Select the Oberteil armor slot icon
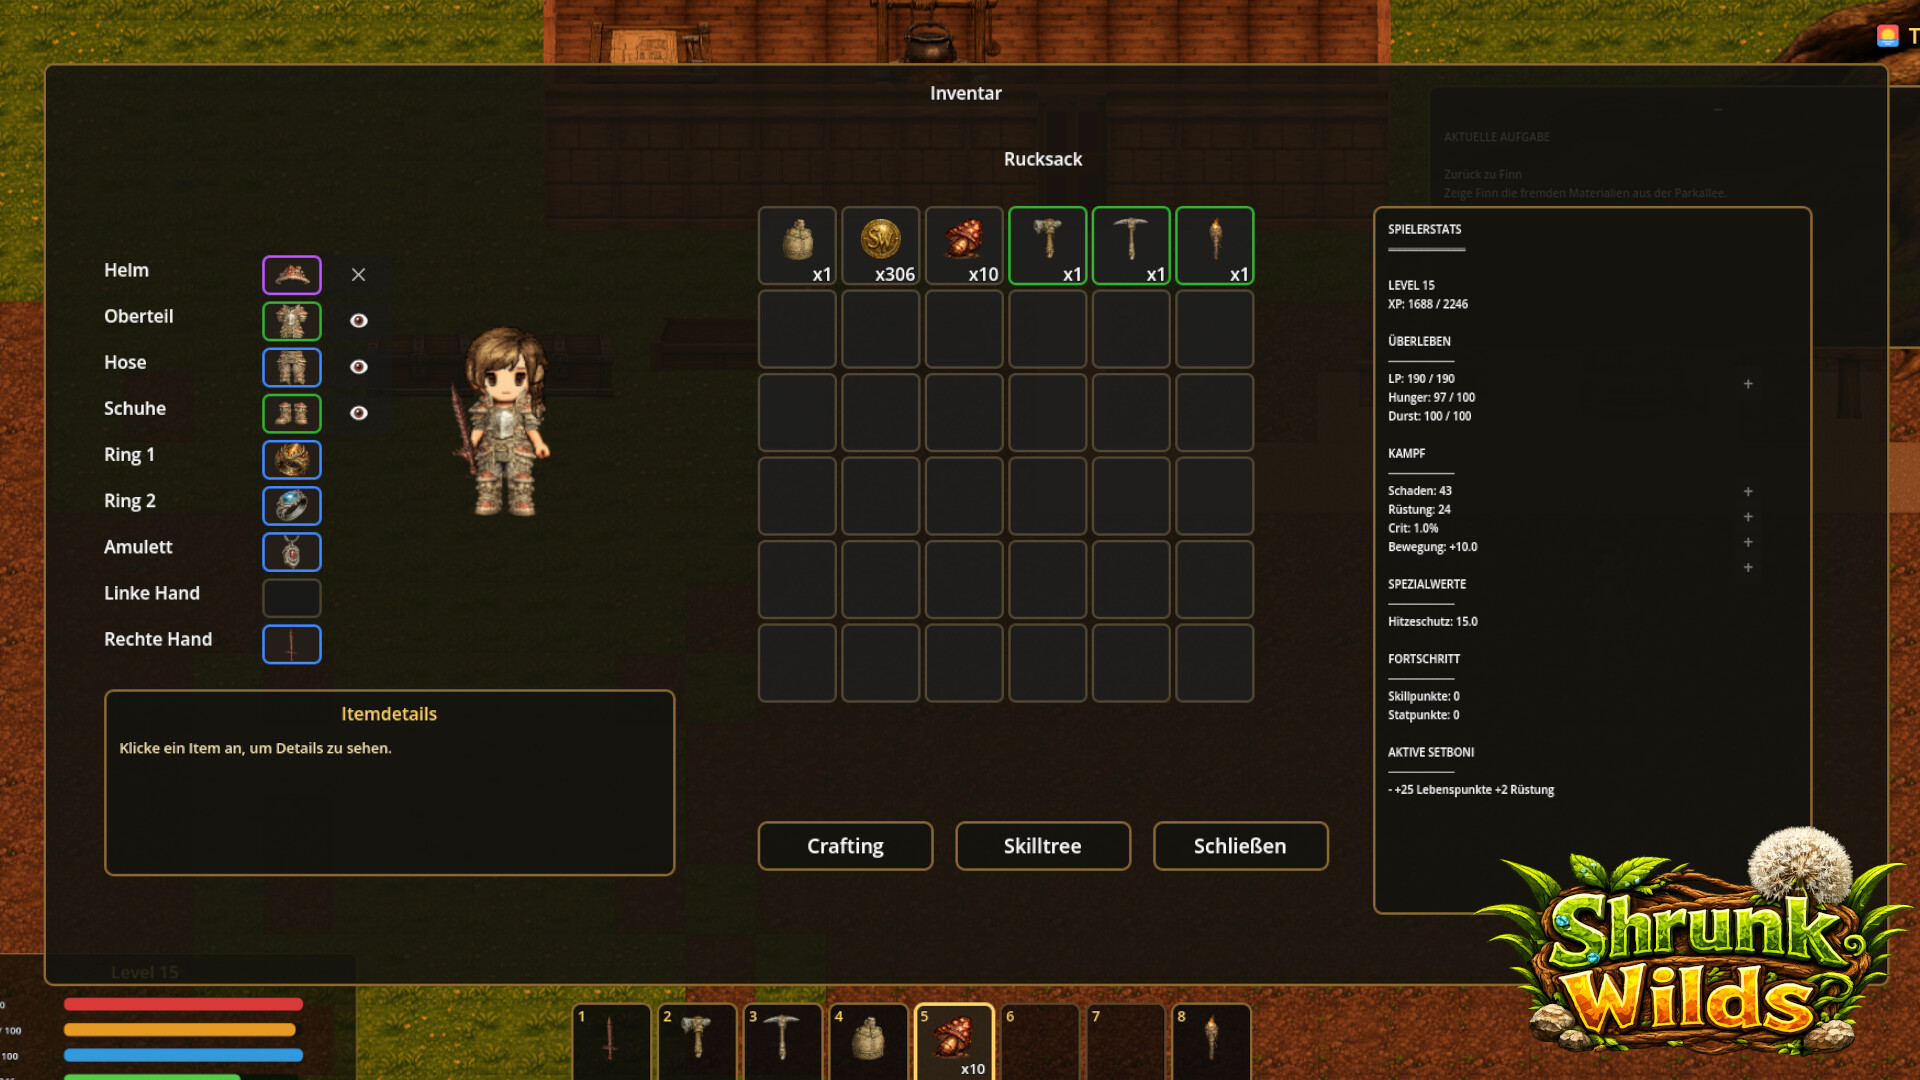This screenshot has height=1080, width=1920. click(292, 321)
